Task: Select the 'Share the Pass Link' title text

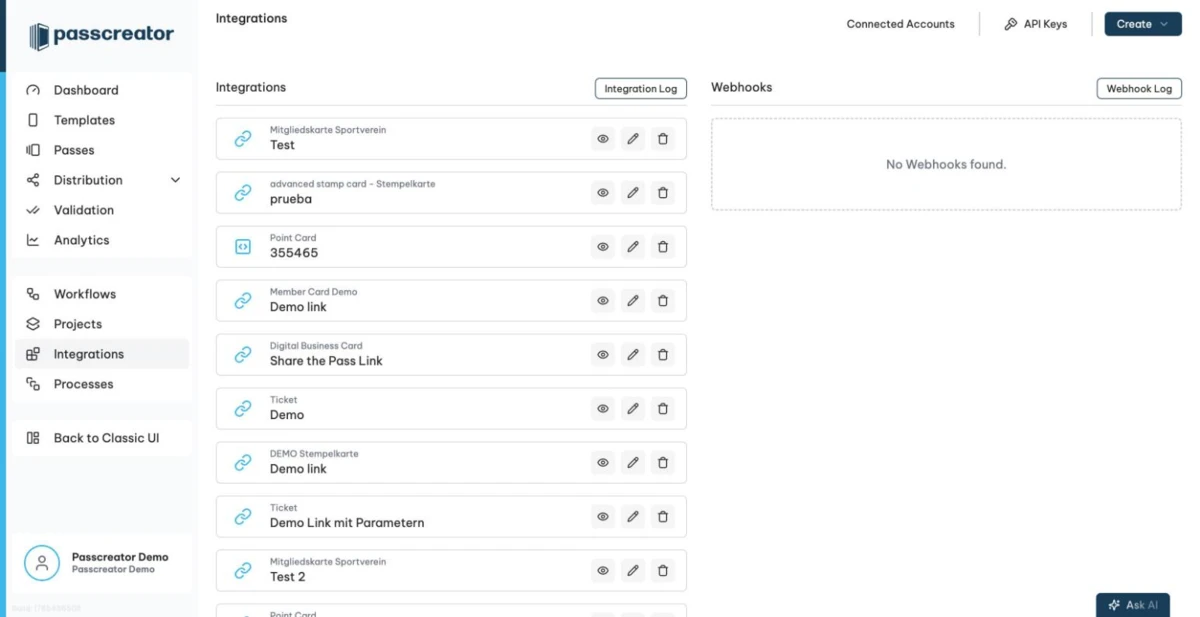Action: pos(326,361)
